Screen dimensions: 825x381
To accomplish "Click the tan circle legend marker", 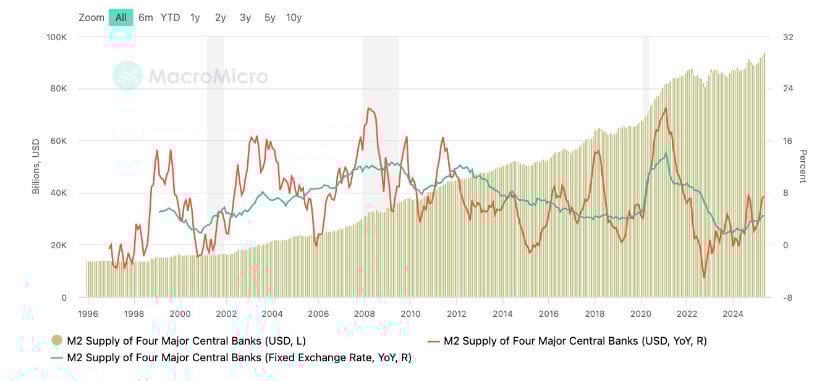I will pyautogui.click(x=56, y=340).
